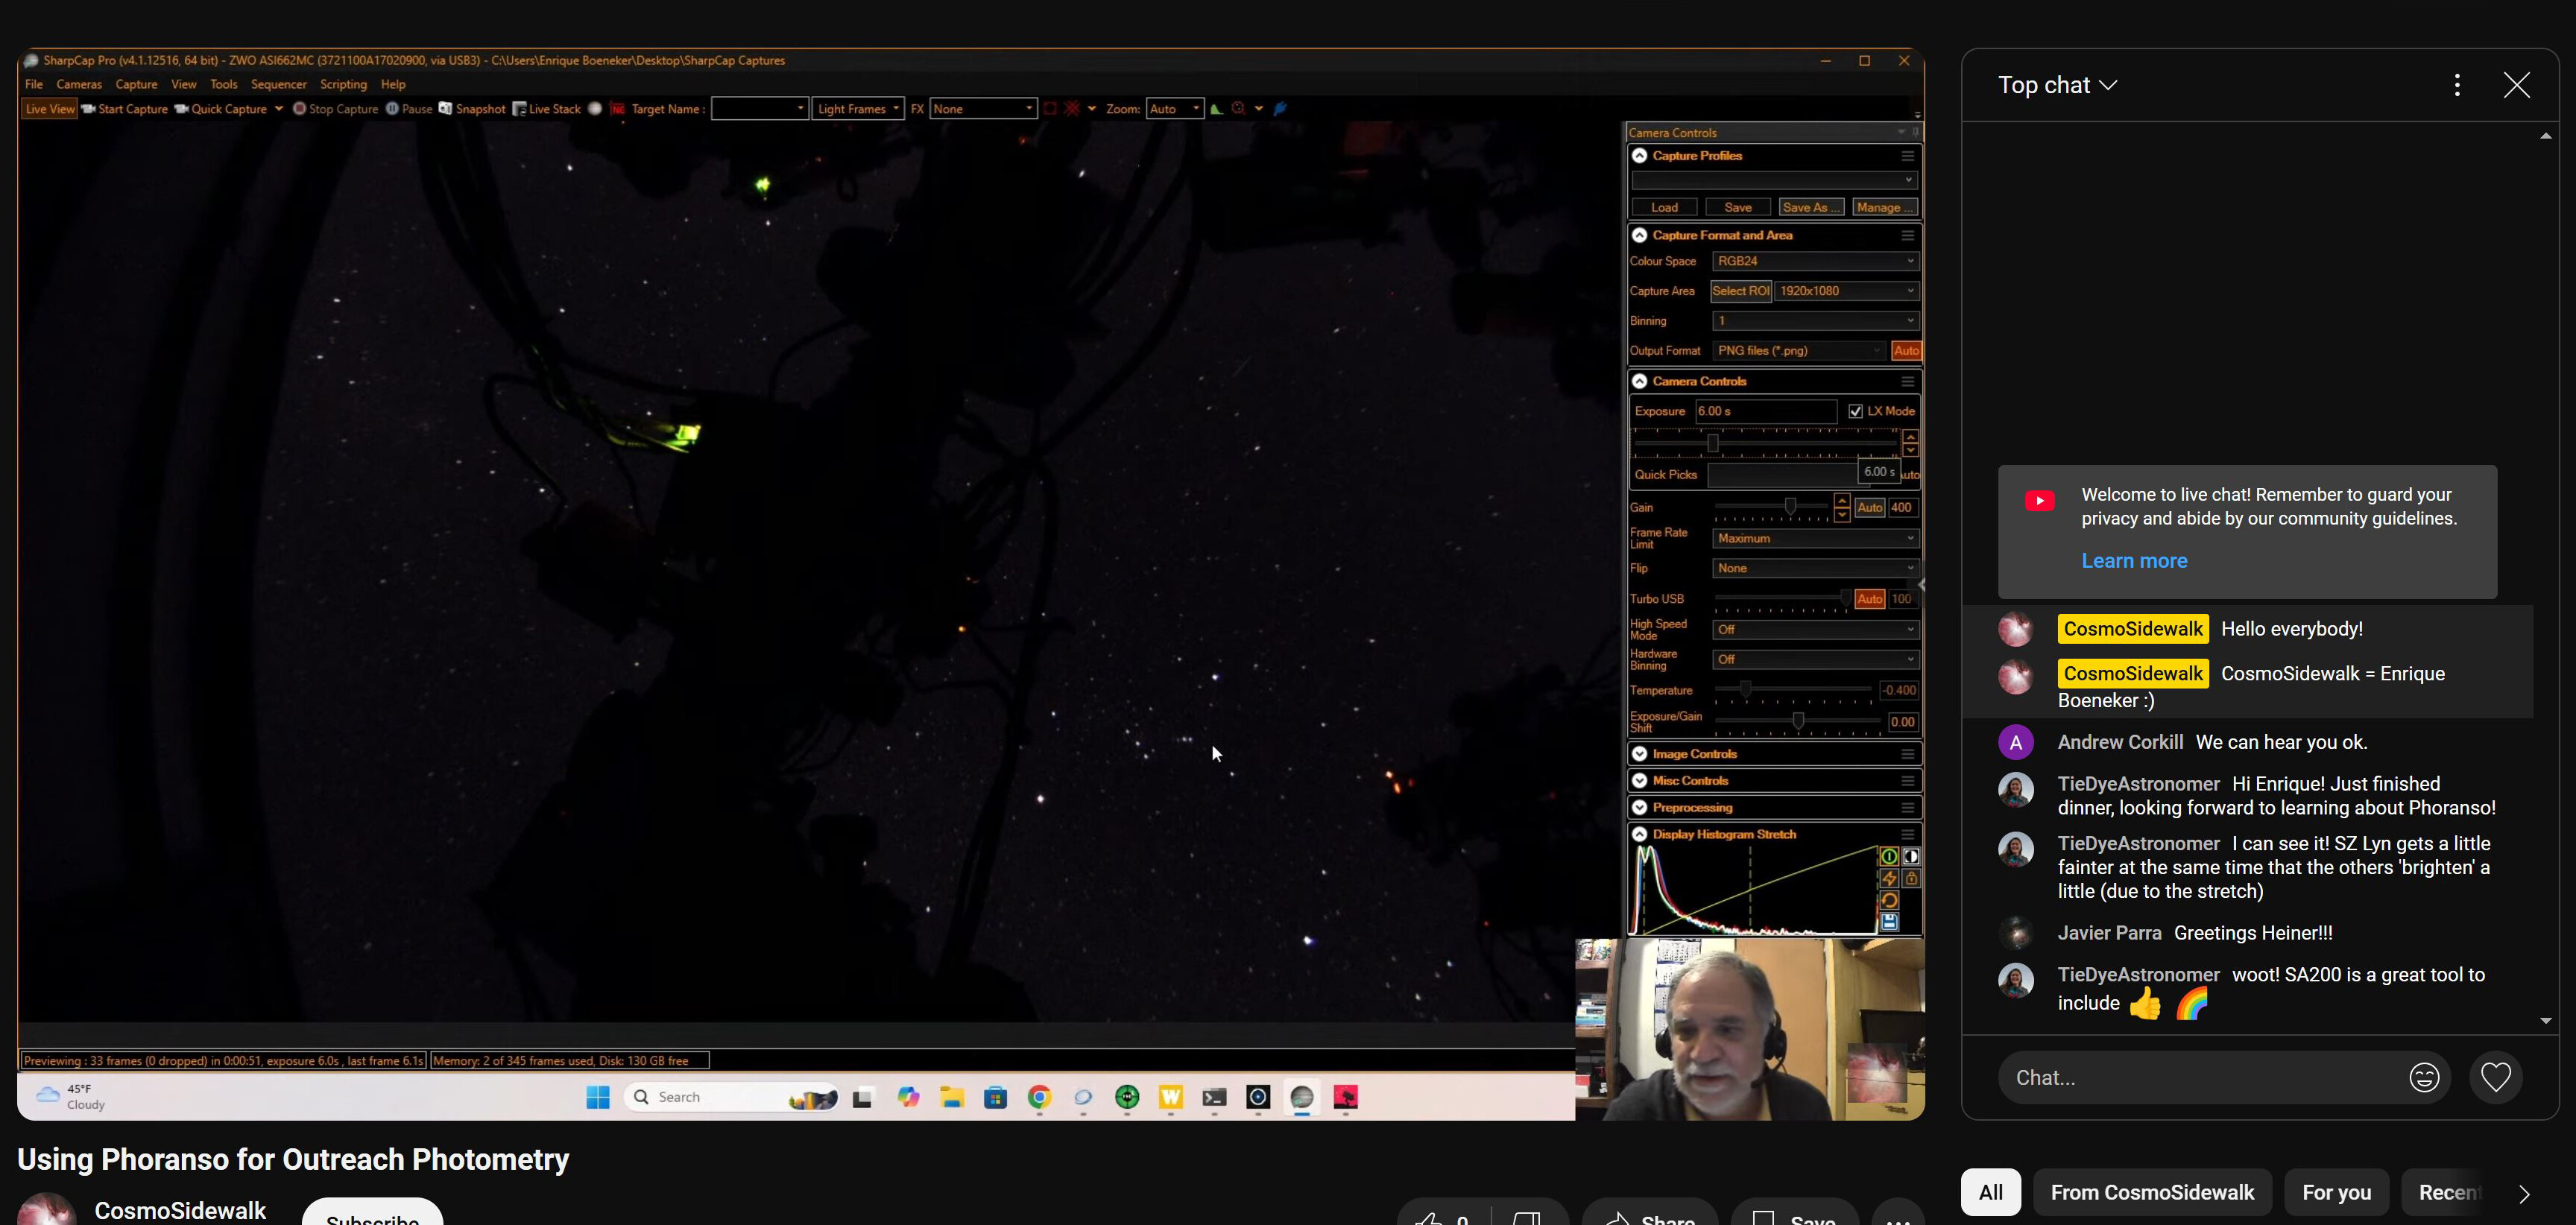
Task: Close the live chat panel
Action: click(2517, 85)
